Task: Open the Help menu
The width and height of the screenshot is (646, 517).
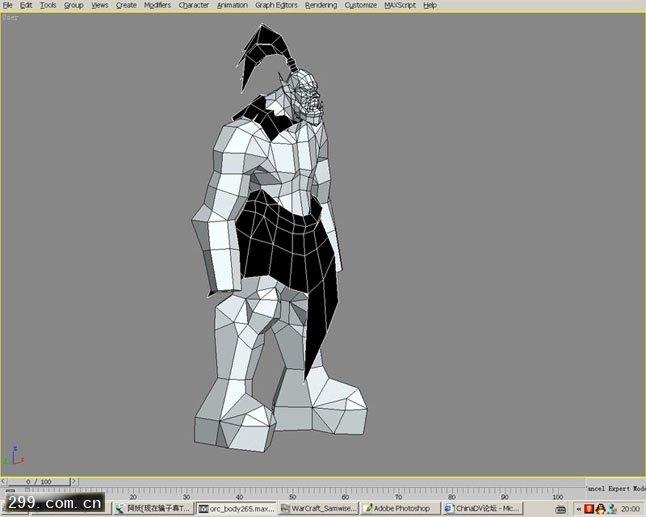Action: (x=430, y=5)
